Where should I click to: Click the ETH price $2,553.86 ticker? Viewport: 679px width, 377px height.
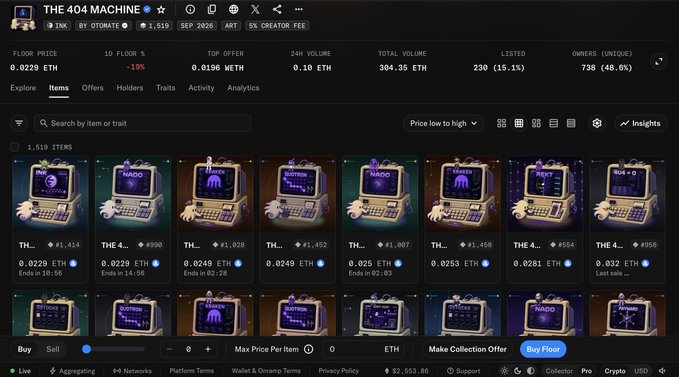406,371
